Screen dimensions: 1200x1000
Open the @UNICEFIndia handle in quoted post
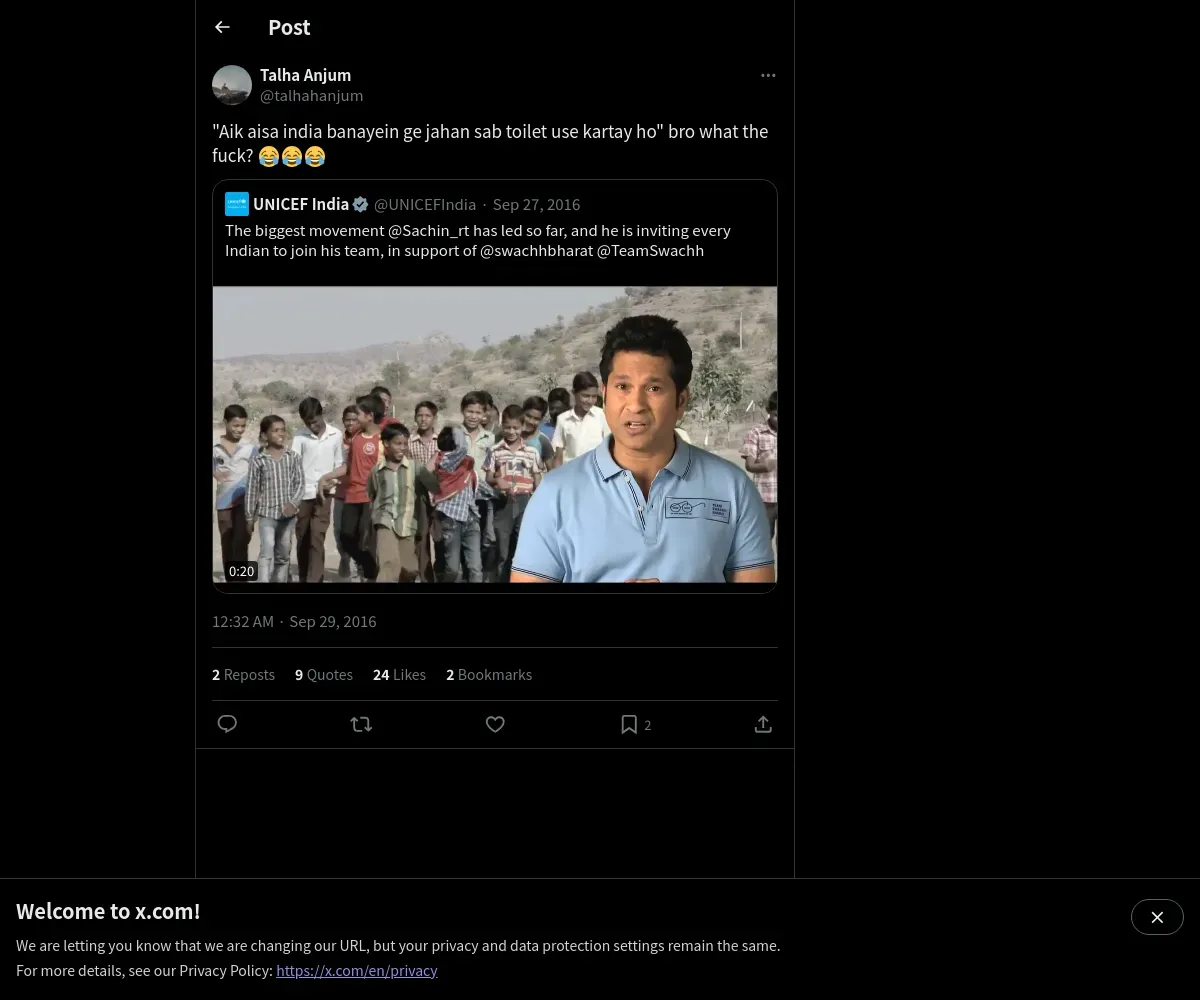coord(425,204)
